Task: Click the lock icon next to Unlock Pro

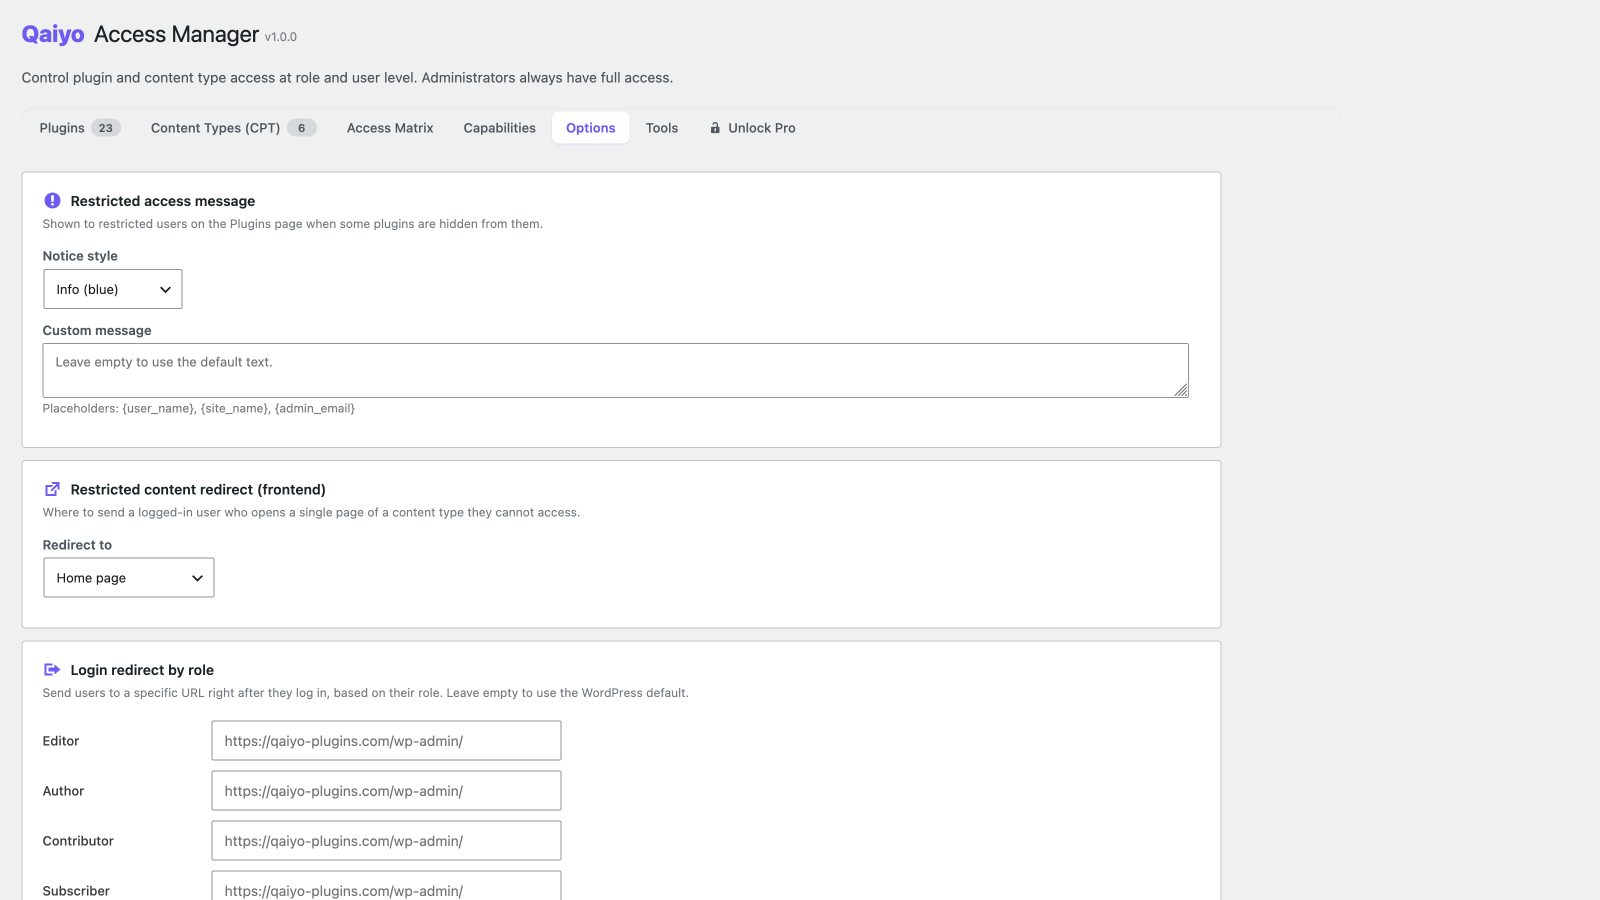Action: pos(715,128)
